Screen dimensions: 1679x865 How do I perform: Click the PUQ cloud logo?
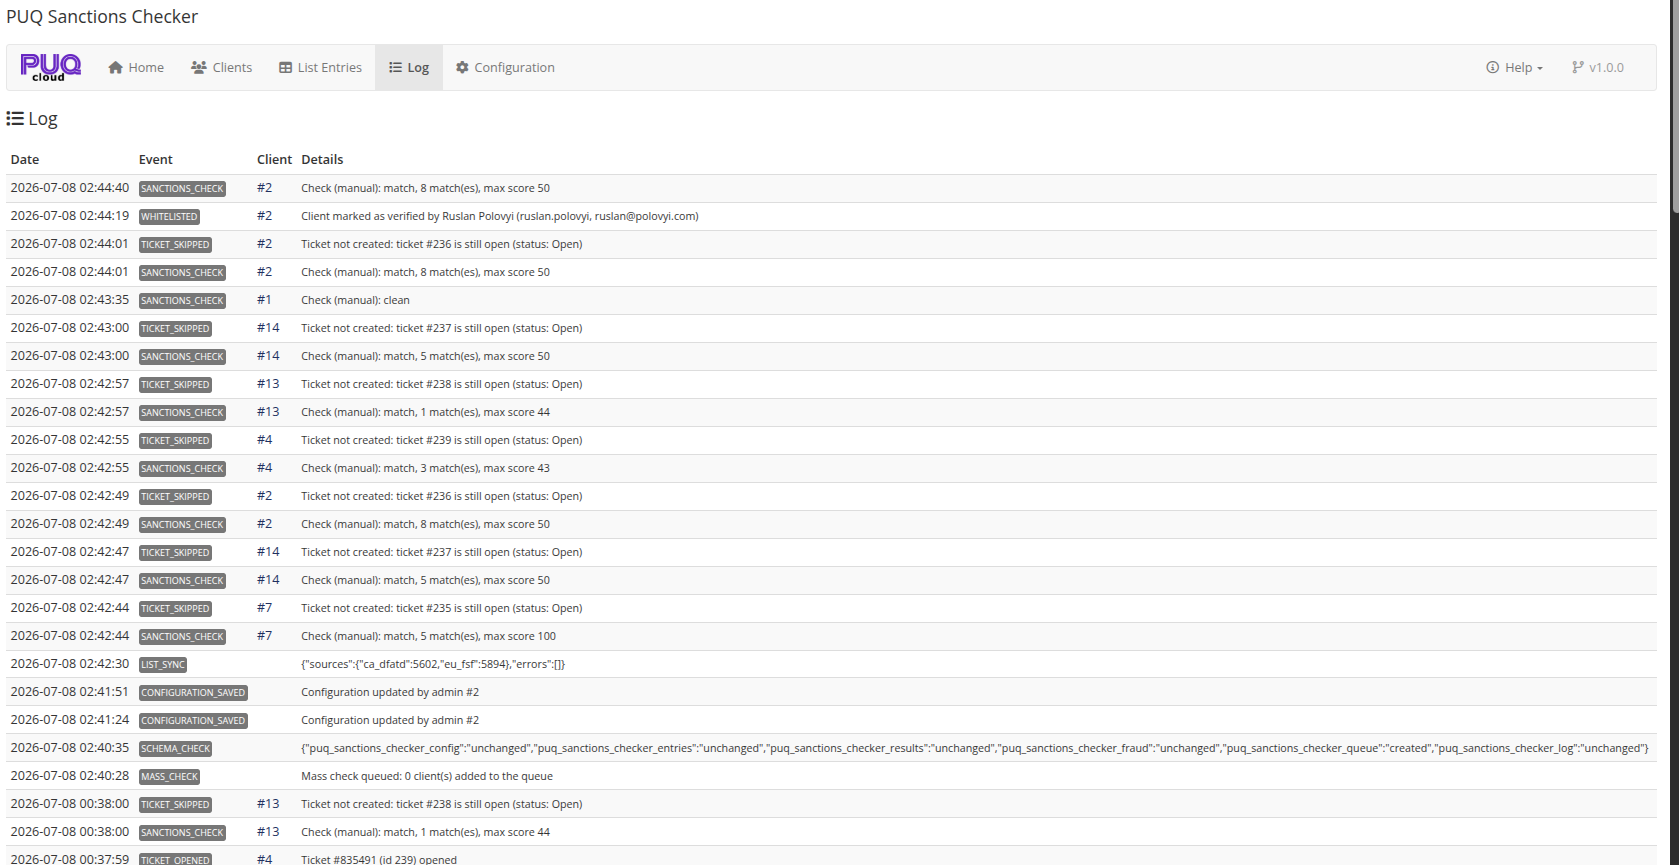tap(51, 67)
